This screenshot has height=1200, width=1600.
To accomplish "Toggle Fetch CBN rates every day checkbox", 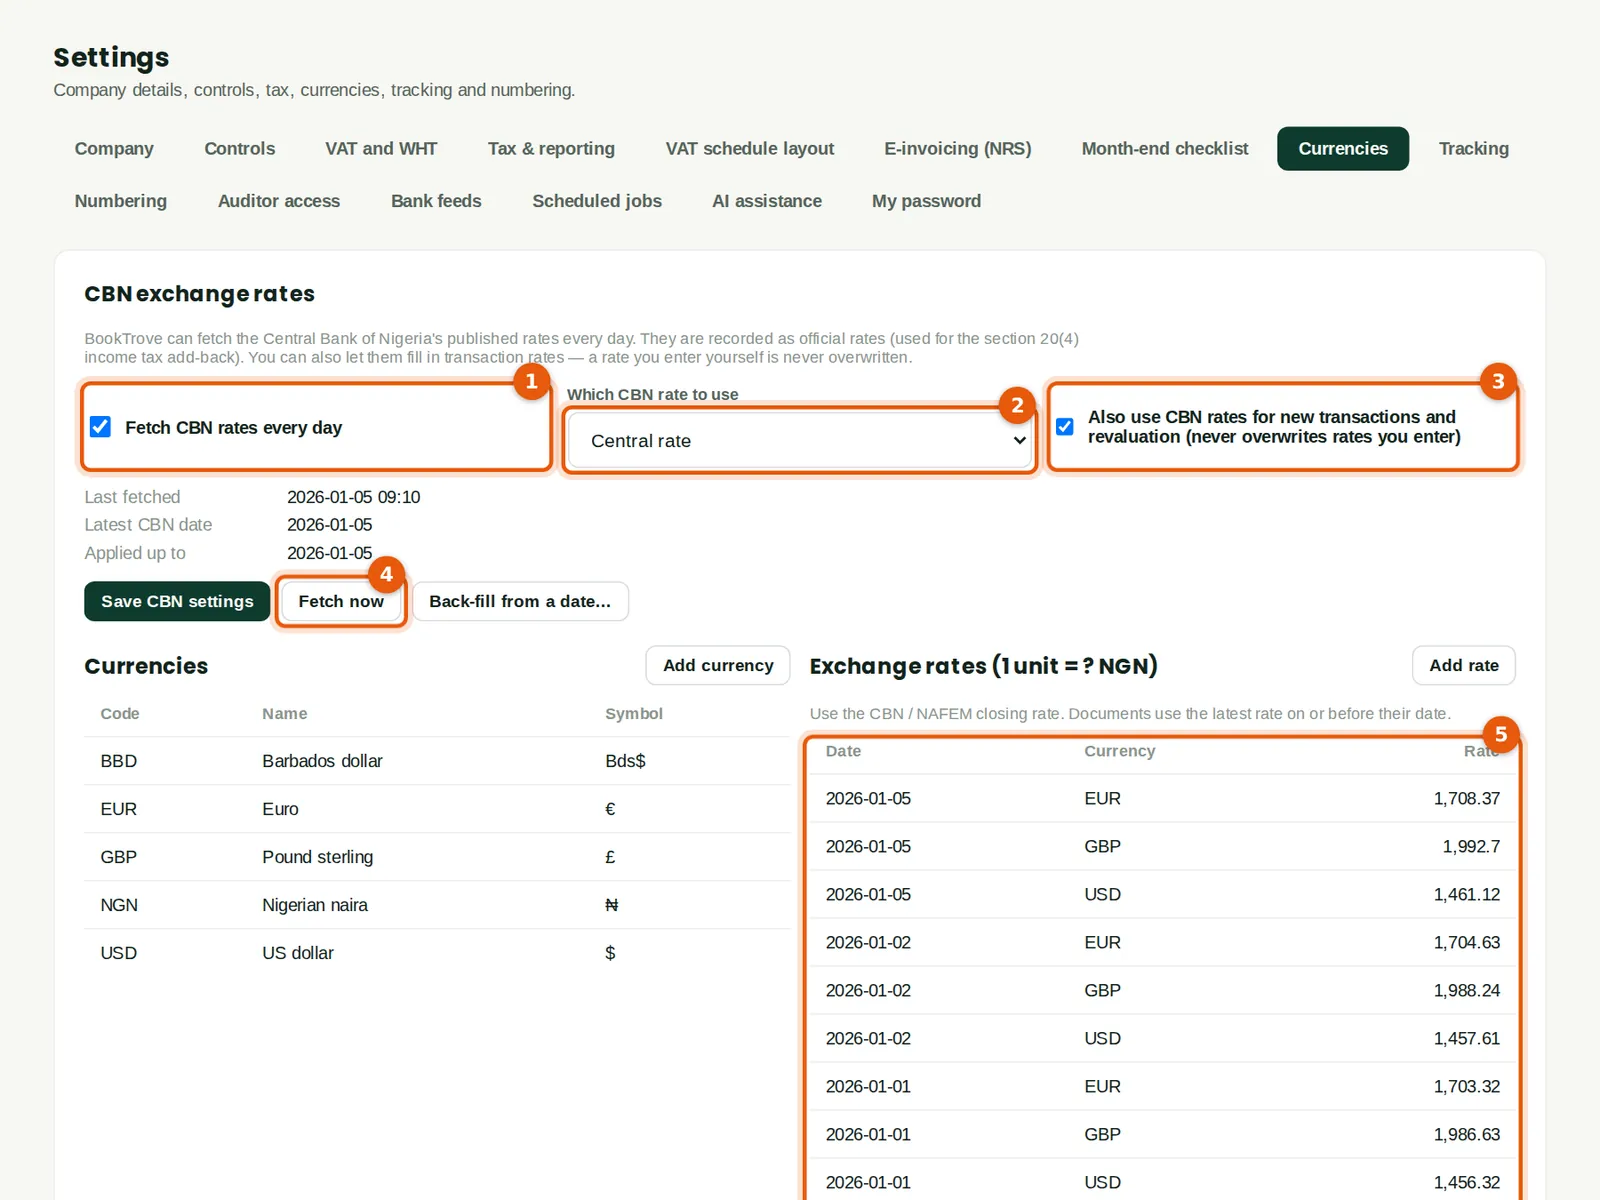I will 101,427.
